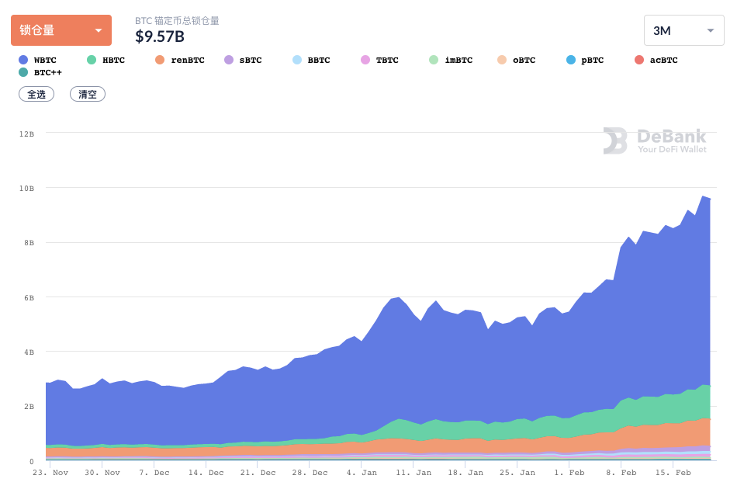This screenshot has width=736, height=496.
Task: Click the 全选 select-all button
Action: pyautogui.click(x=36, y=94)
